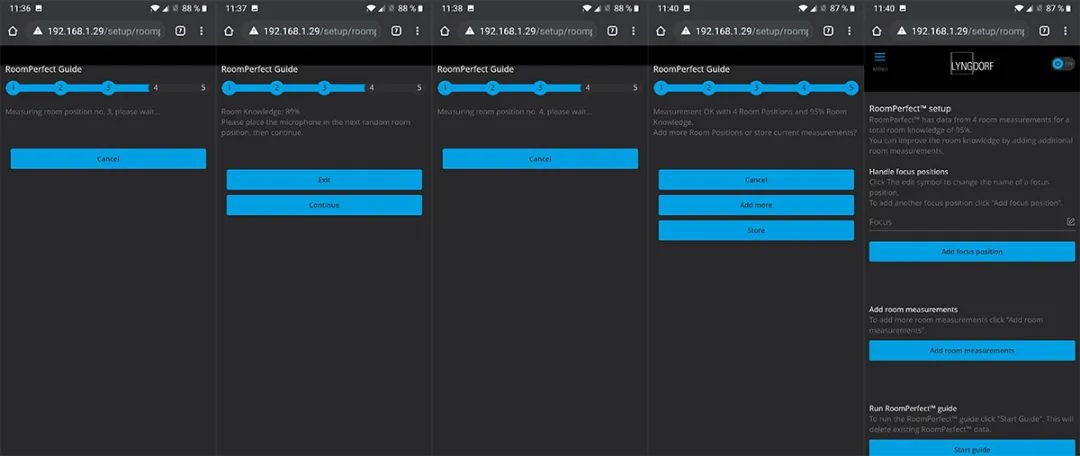The image size is (1080, 456).
Task: Open tab switcher above the Store button screen
Action: point(828,31)
